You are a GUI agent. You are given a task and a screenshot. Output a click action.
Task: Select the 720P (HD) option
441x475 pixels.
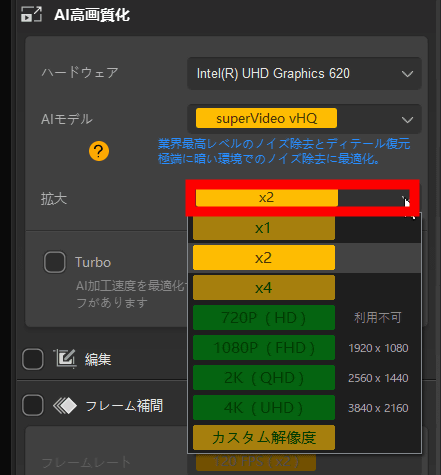[x=264, y=318]
